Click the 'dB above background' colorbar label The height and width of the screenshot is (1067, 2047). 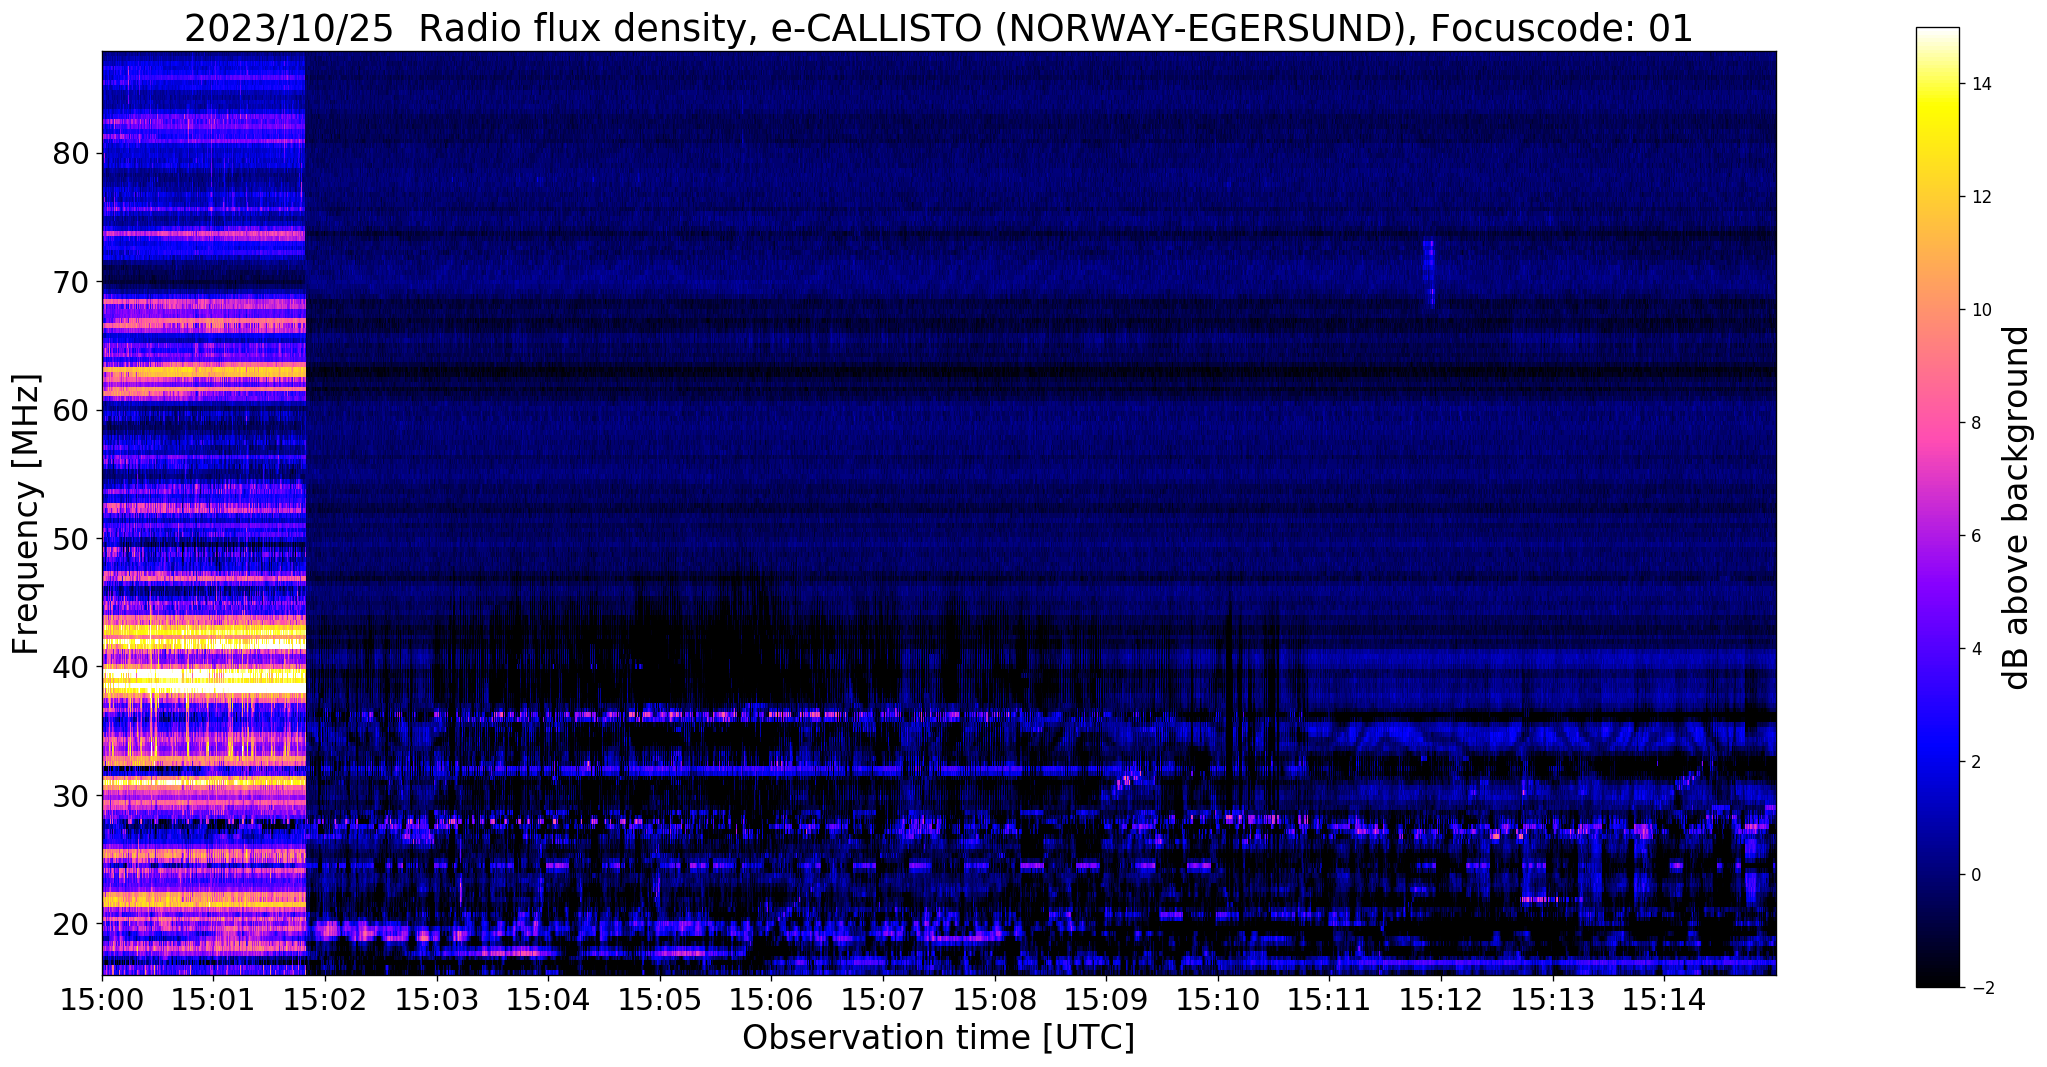pyautogui.click(x=2016, y=507)
